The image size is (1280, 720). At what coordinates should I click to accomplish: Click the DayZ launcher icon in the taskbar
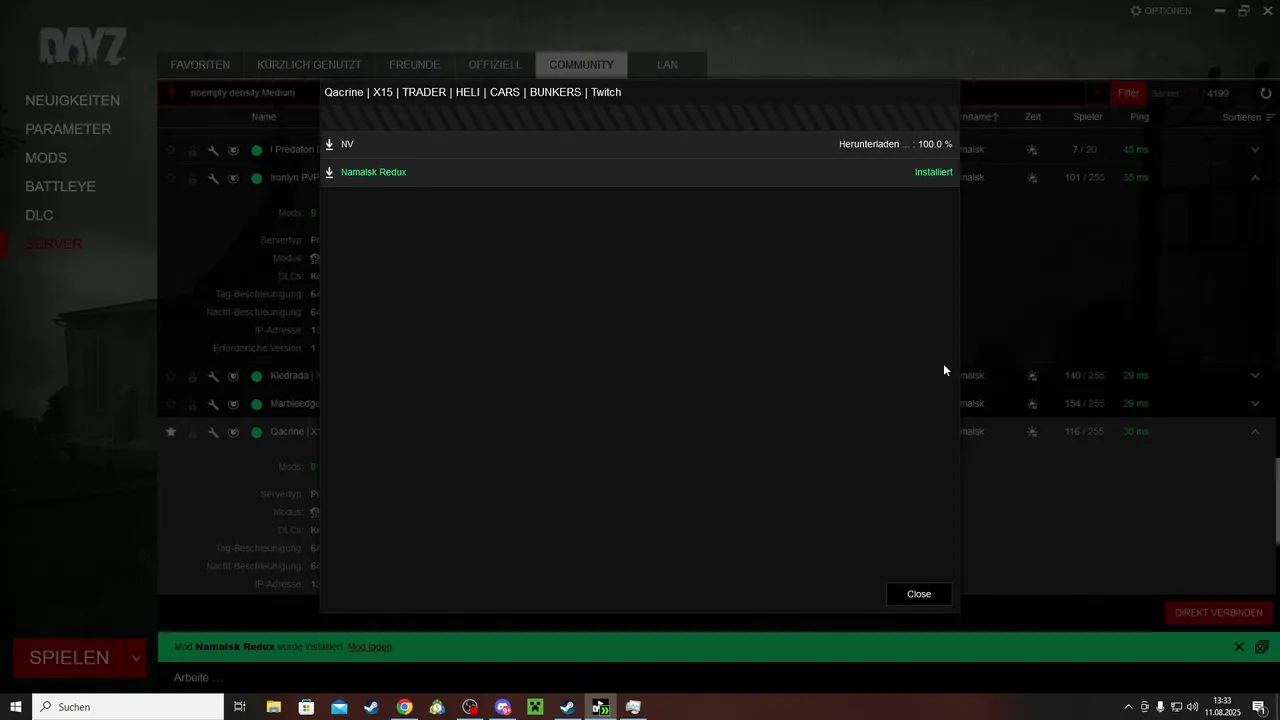[x=601, y=707]
